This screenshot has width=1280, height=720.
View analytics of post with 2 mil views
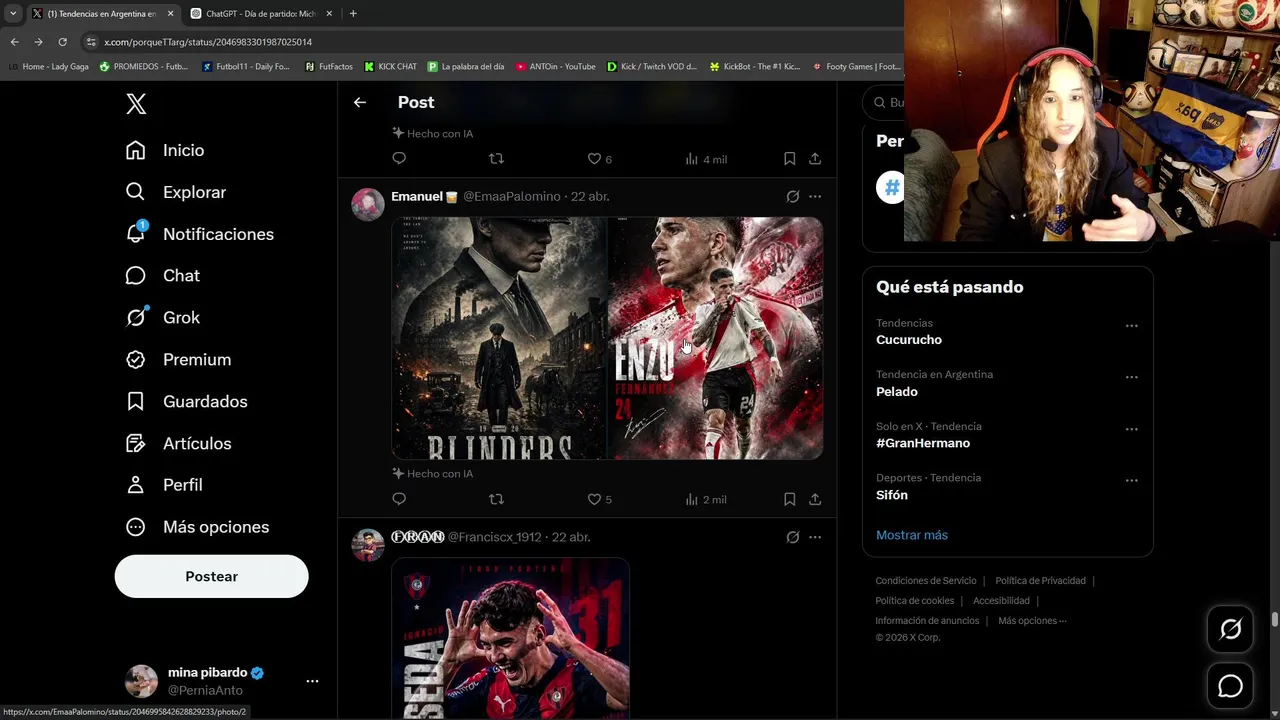tap(706, 499)
